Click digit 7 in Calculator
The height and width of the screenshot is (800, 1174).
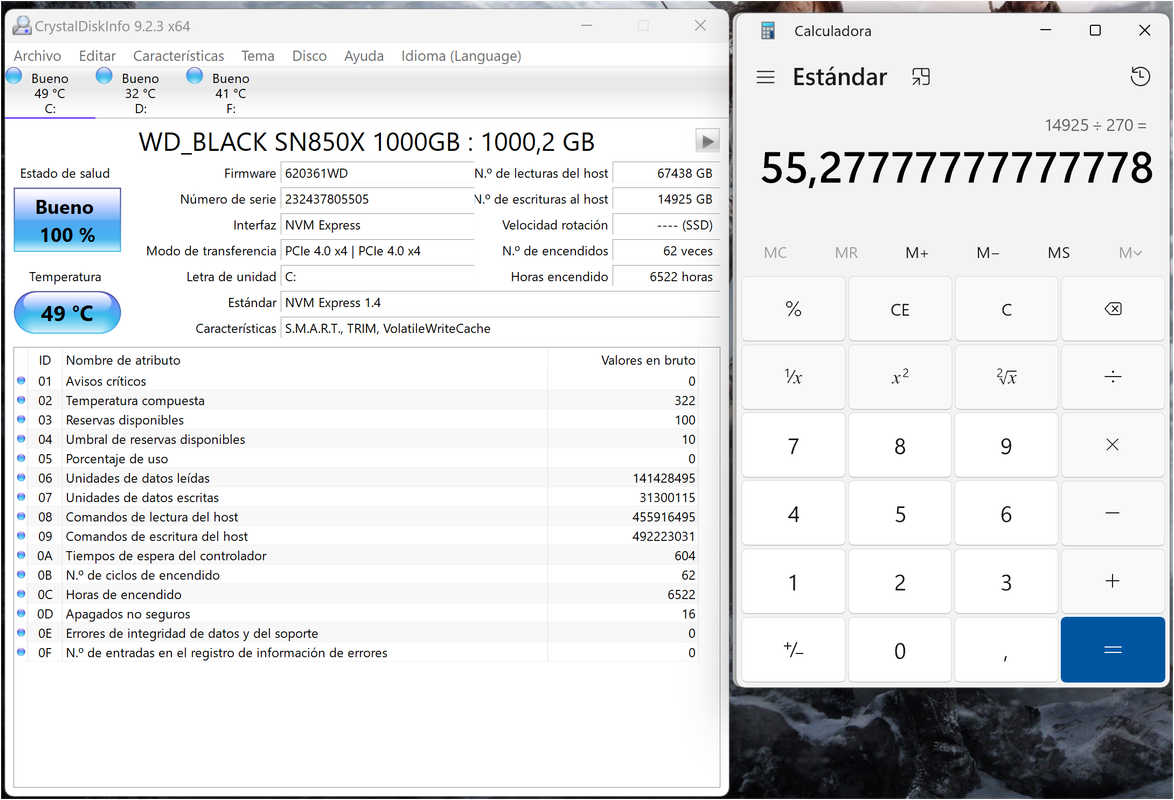click(794, 445)
